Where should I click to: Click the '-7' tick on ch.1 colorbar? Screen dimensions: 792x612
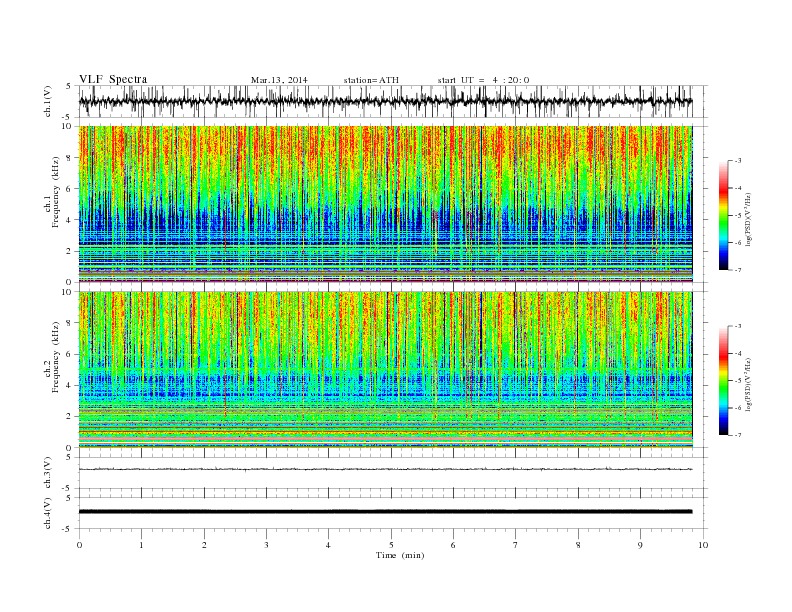point(736,270)
